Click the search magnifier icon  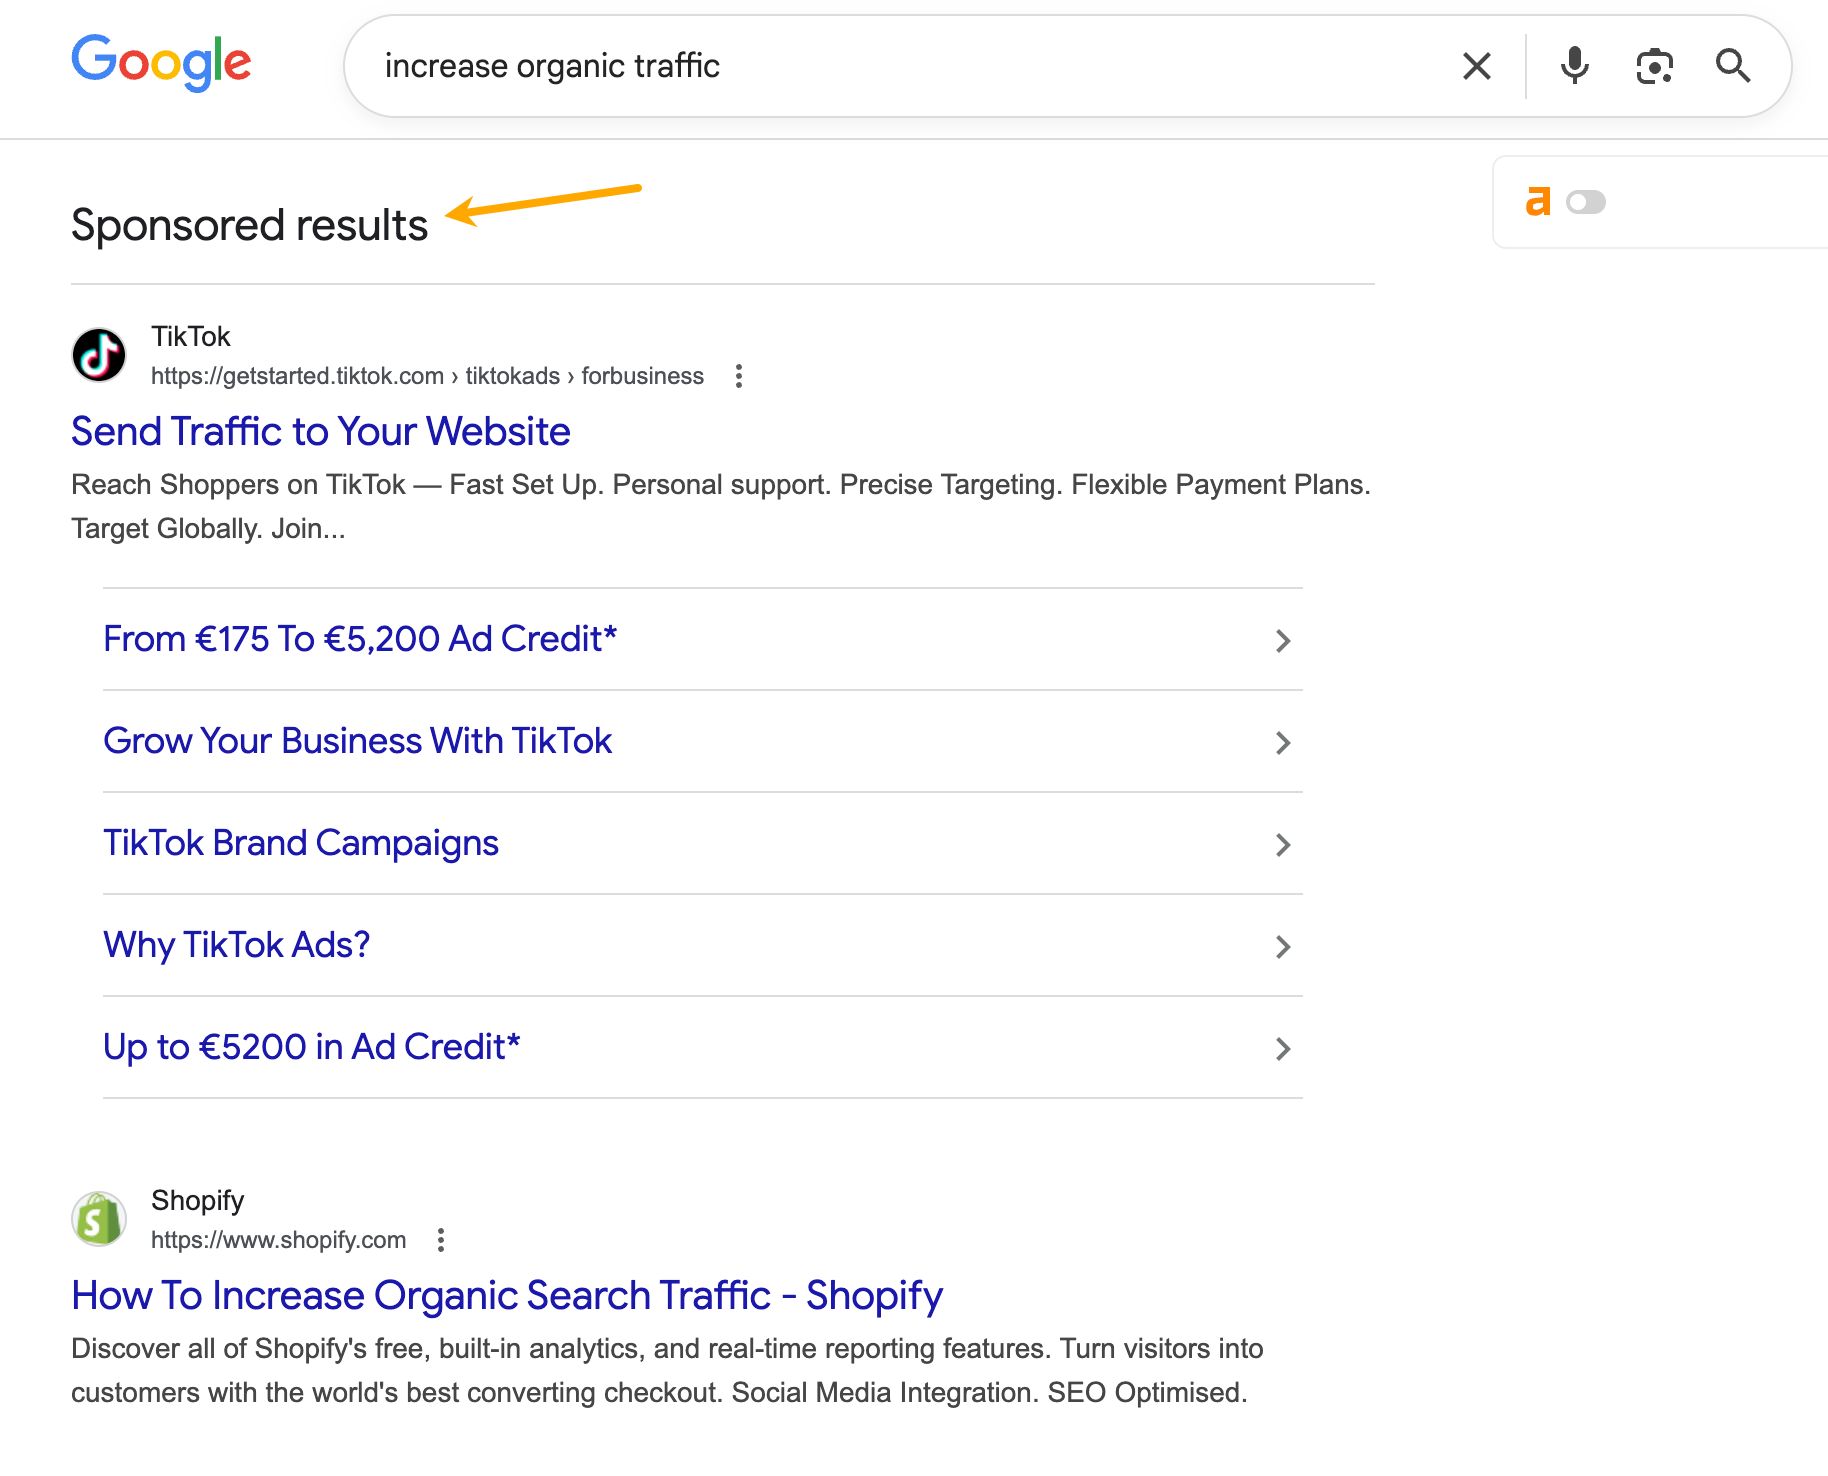1735,66
